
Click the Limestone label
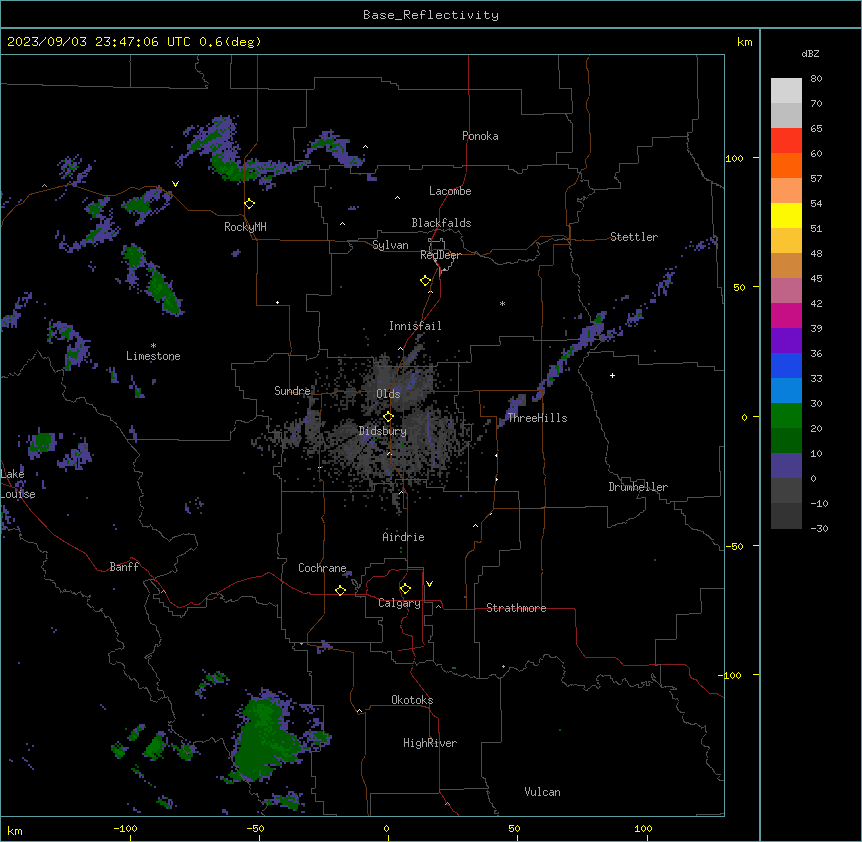pos(153,356)
